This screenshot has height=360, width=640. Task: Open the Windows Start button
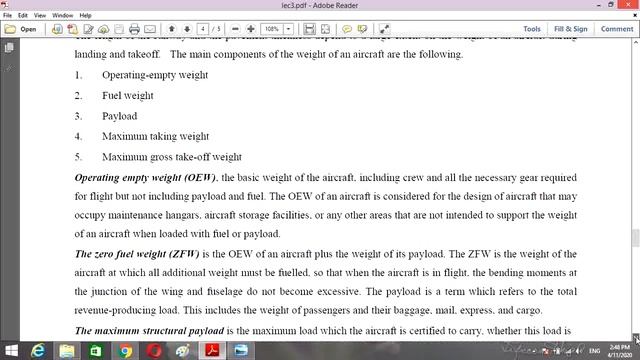tap(11, 351)
